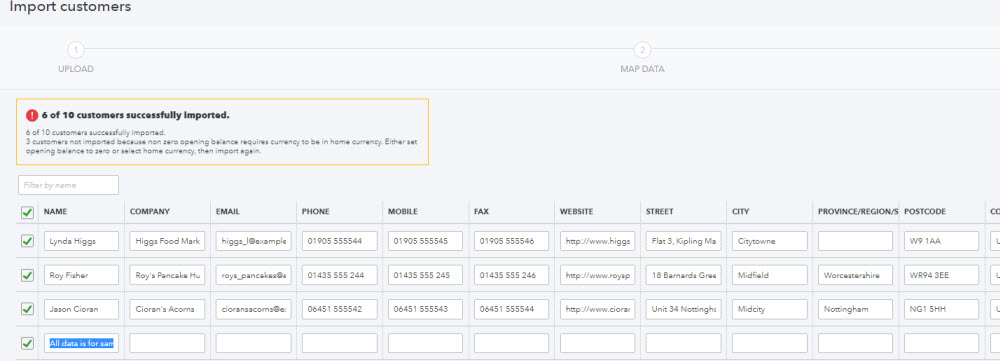Select step 1 Upload circle

[76, 50]
